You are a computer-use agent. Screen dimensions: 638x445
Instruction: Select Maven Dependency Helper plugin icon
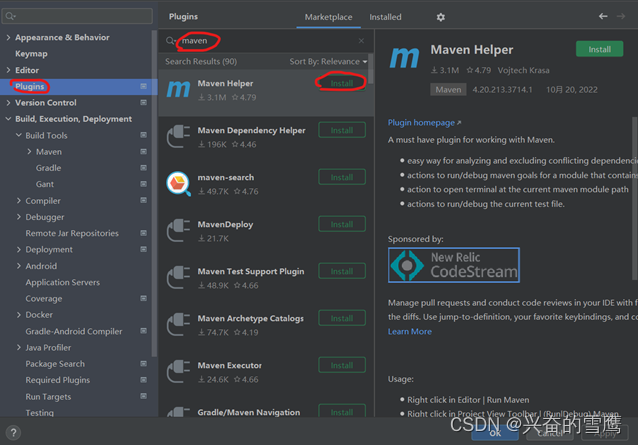178,136
